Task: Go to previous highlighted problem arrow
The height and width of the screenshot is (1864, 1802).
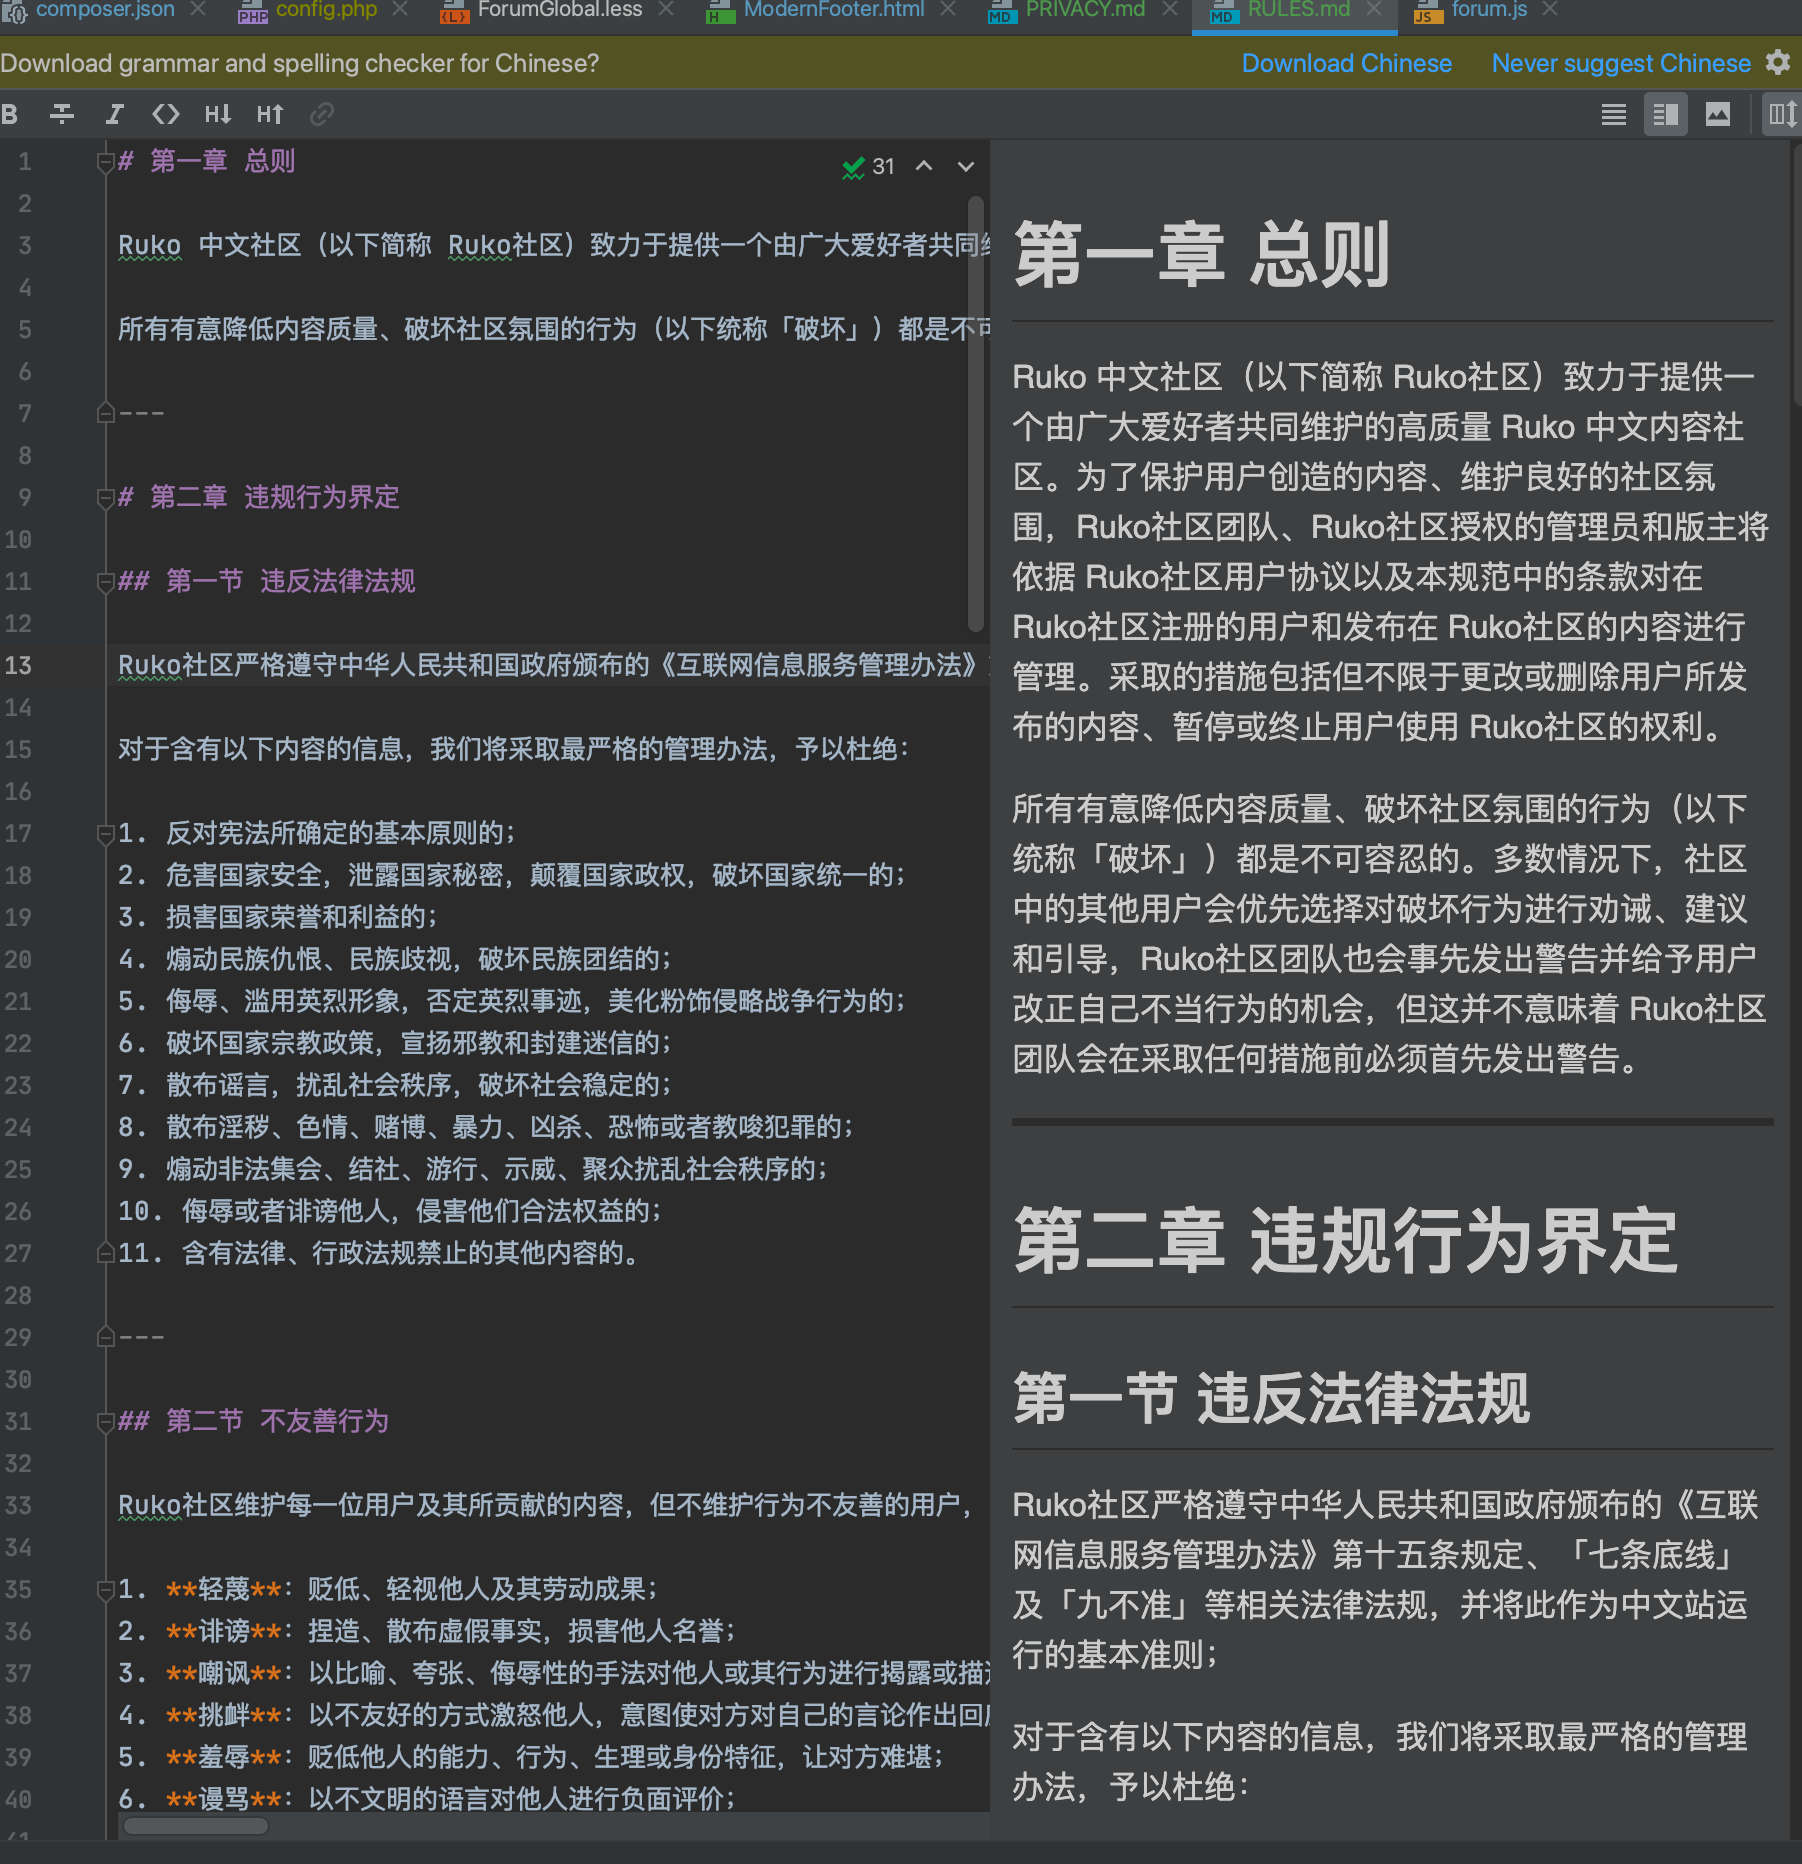Action: click(x=924, y=166)
